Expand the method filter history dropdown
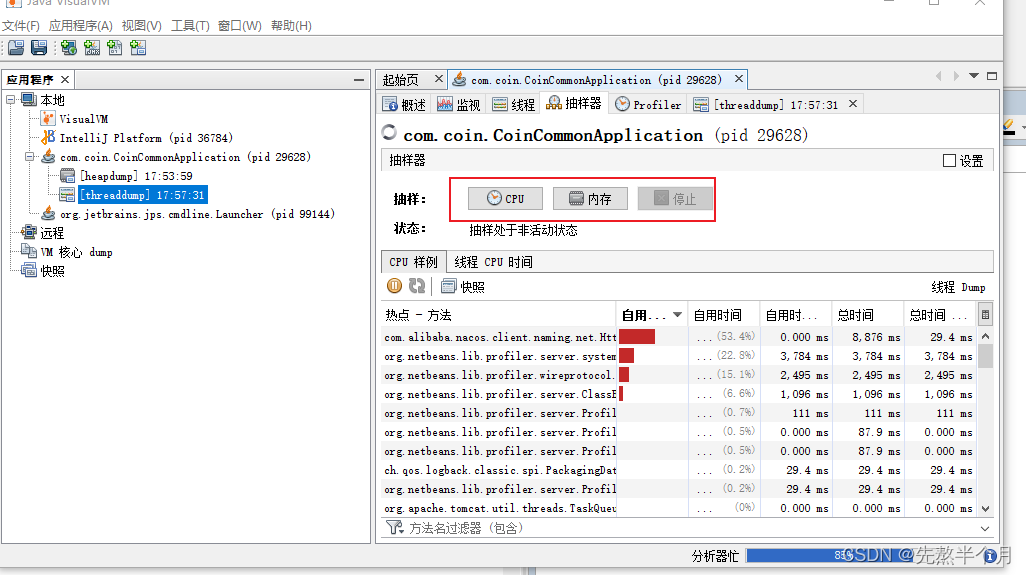This screenshot has height=575, width=1026. pos(985,529)
